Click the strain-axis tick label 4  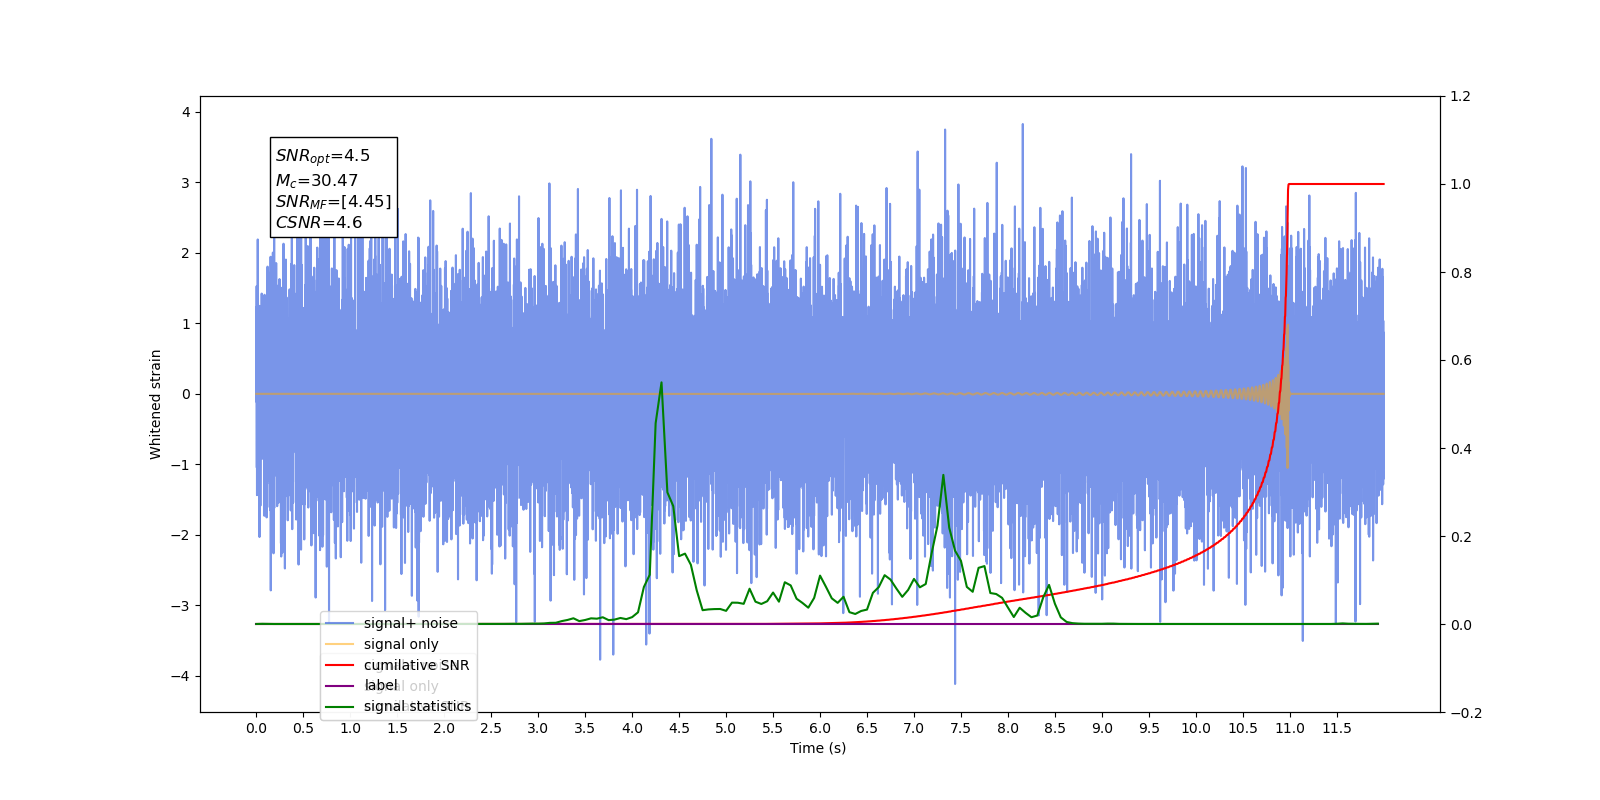click(186, 112)
